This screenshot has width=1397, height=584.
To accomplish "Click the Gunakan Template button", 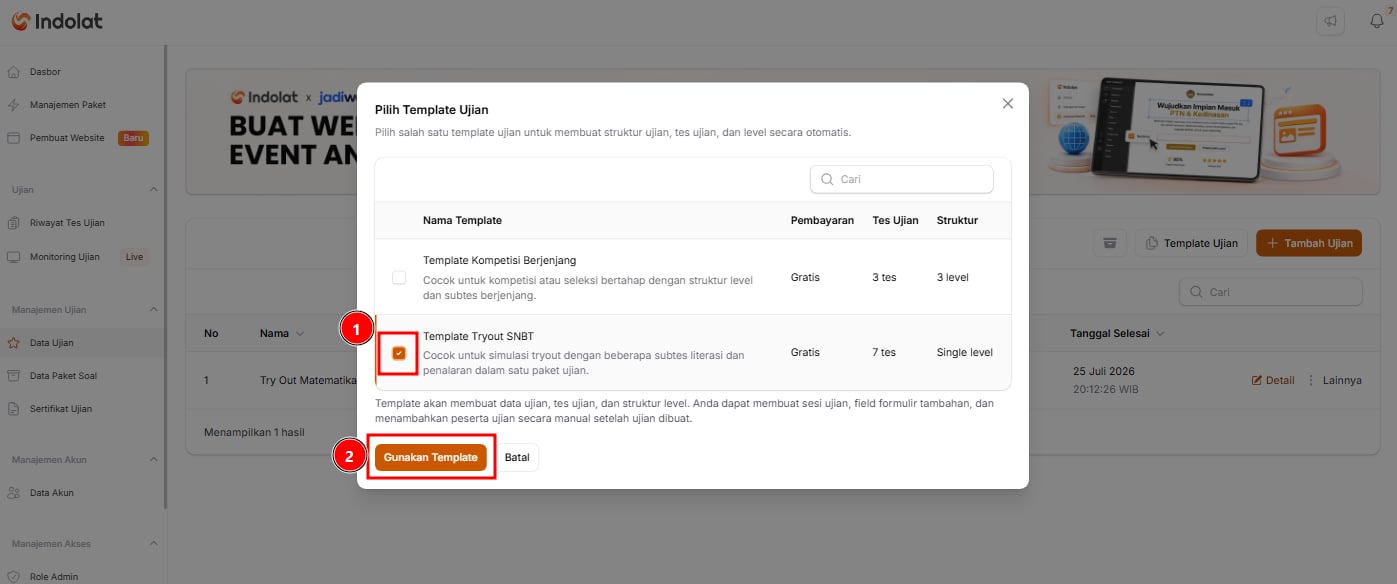I will [x=431, y=457].
